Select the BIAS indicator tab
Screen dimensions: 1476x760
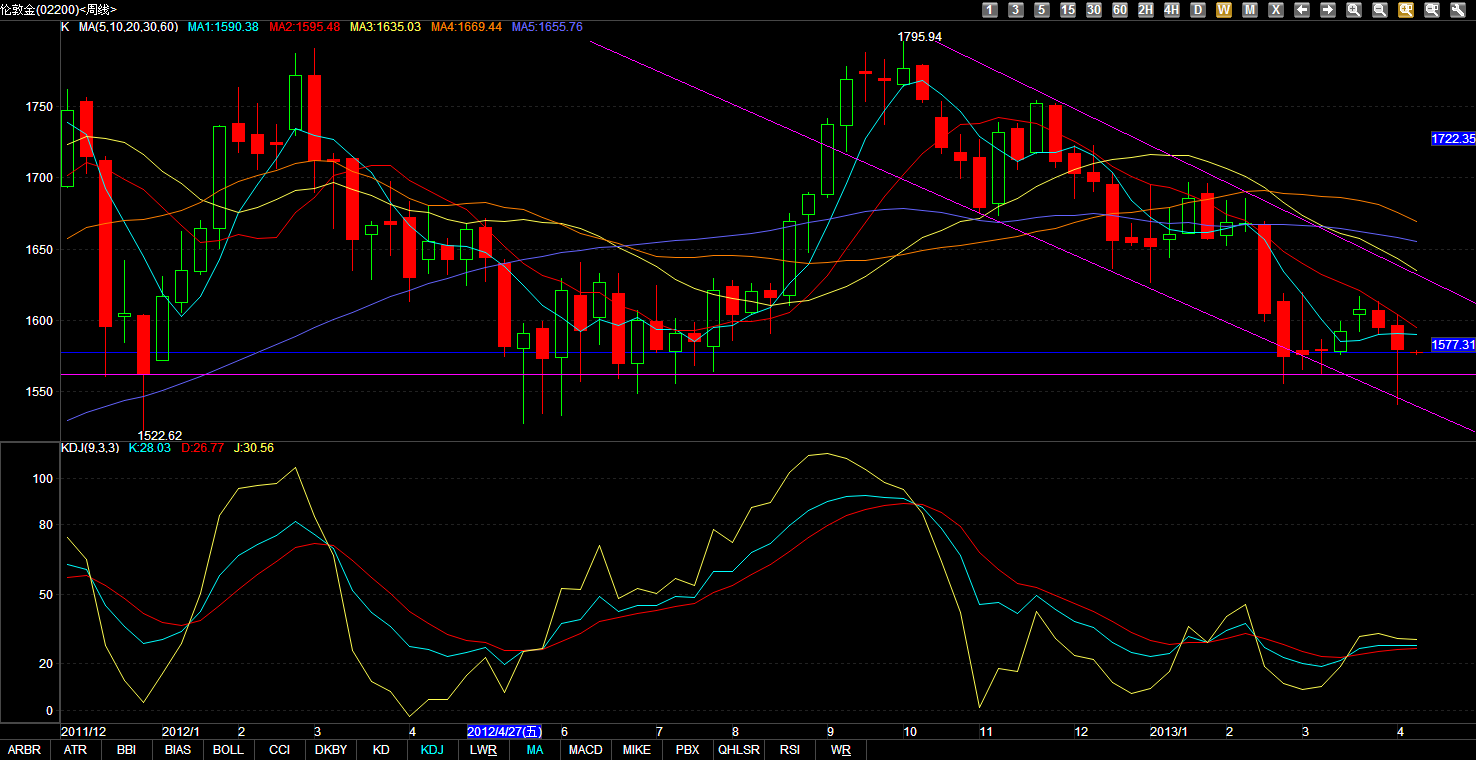point(177,750)
